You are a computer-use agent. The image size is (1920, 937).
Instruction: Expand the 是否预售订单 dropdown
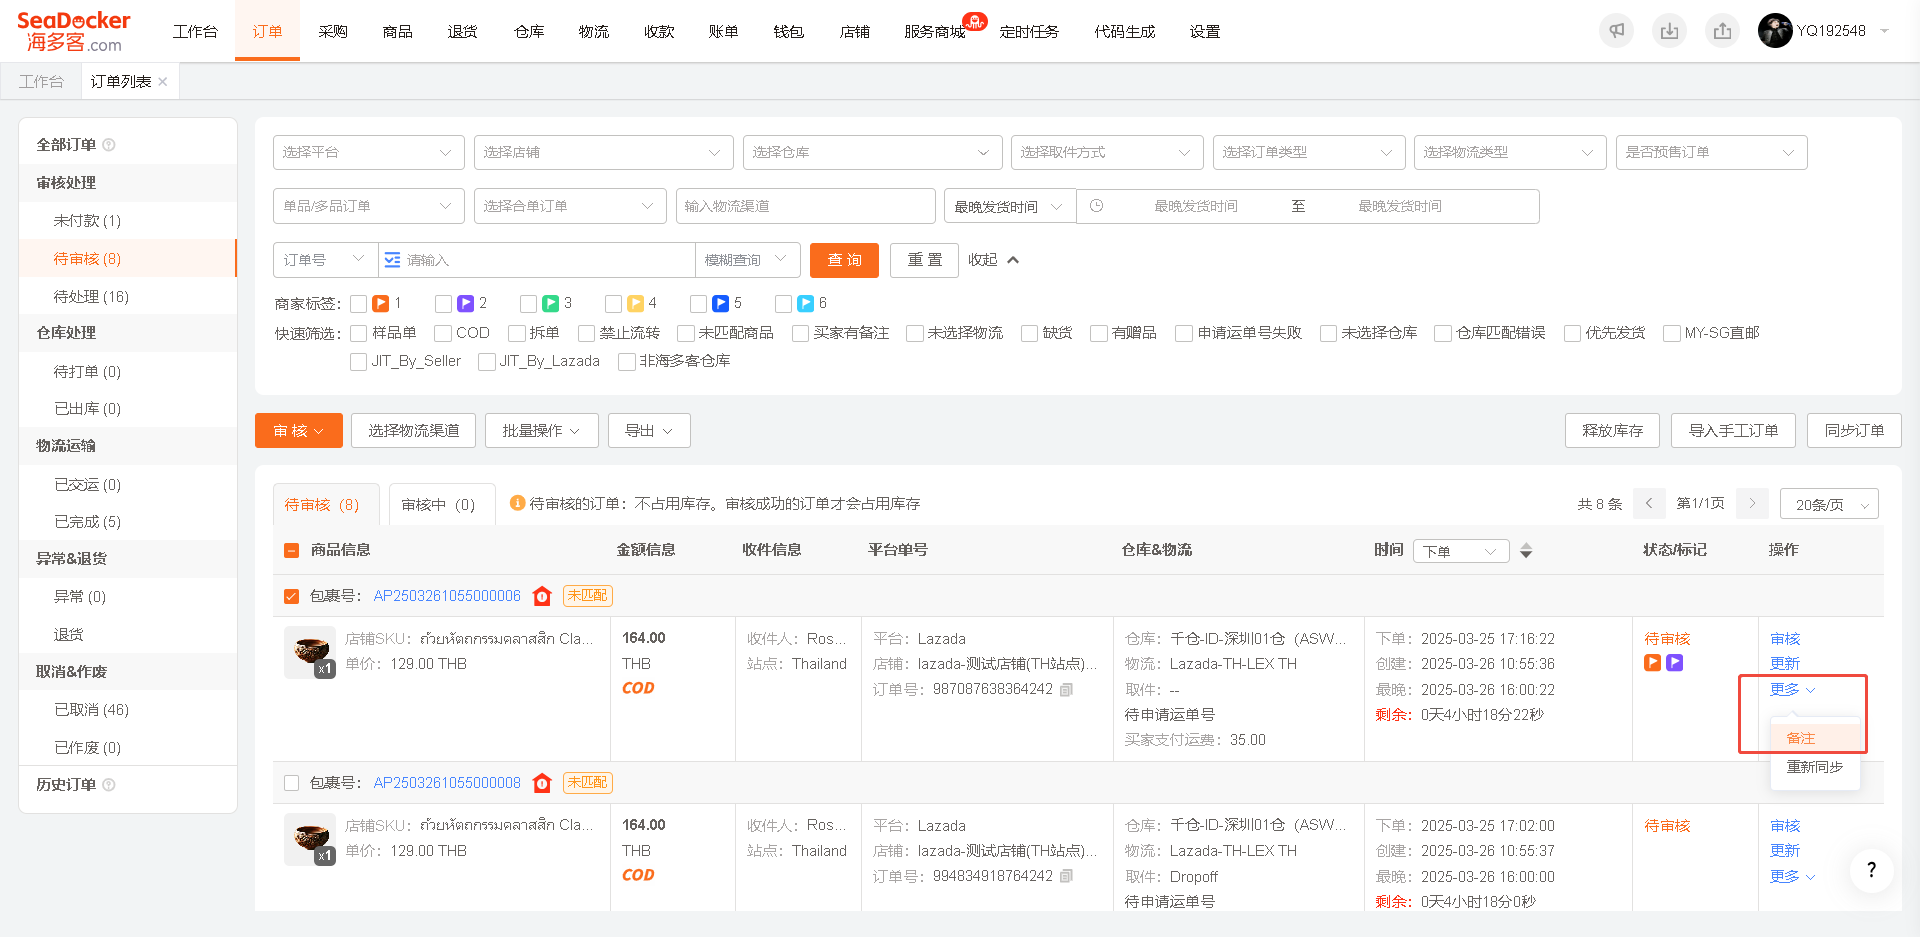1712,152
